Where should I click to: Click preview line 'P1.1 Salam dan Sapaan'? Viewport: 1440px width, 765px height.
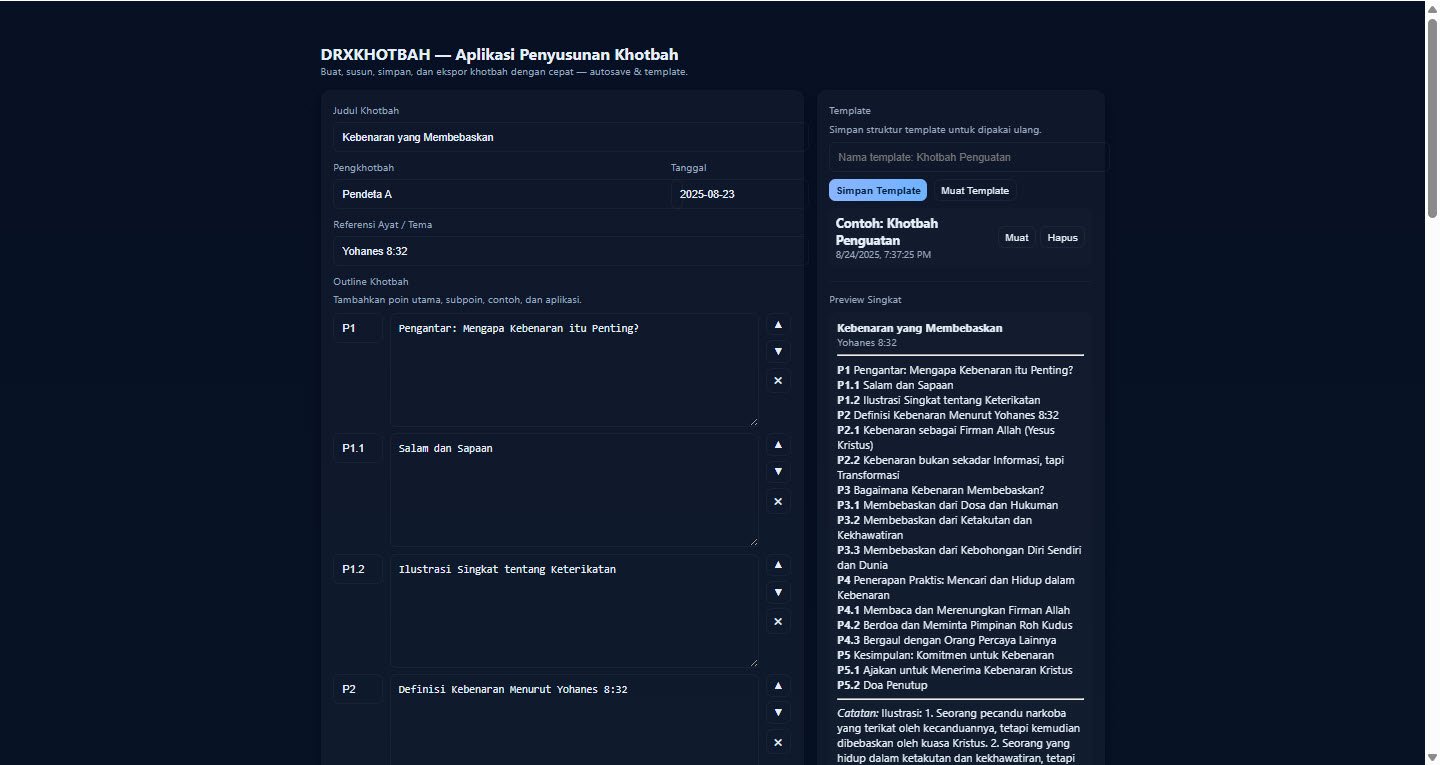(895, 385)
